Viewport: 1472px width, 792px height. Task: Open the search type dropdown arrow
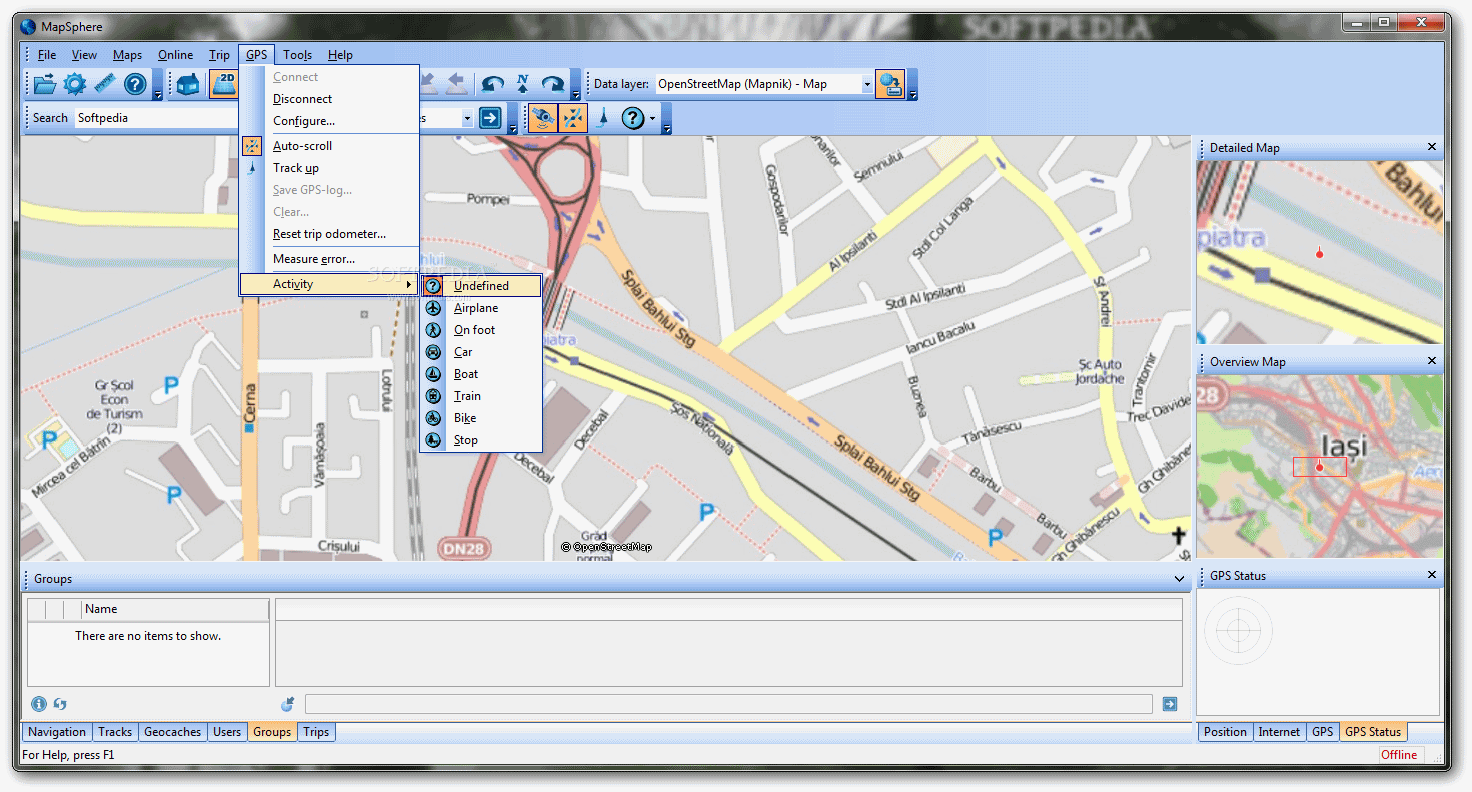(467, 118)
